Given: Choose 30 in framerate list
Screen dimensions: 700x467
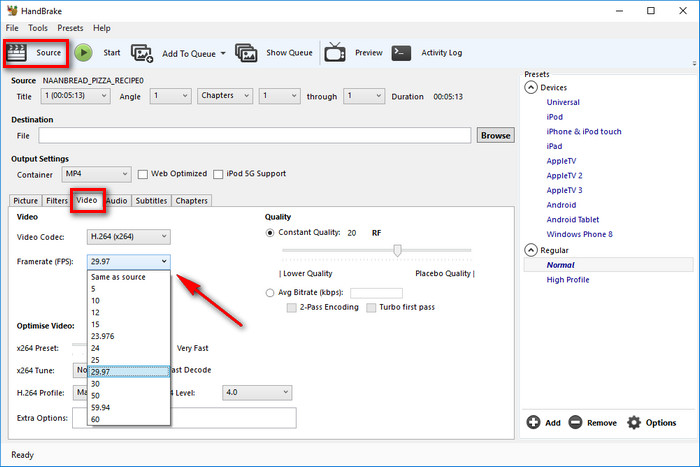Looking at the screenshot, I should tap(129, 384).
